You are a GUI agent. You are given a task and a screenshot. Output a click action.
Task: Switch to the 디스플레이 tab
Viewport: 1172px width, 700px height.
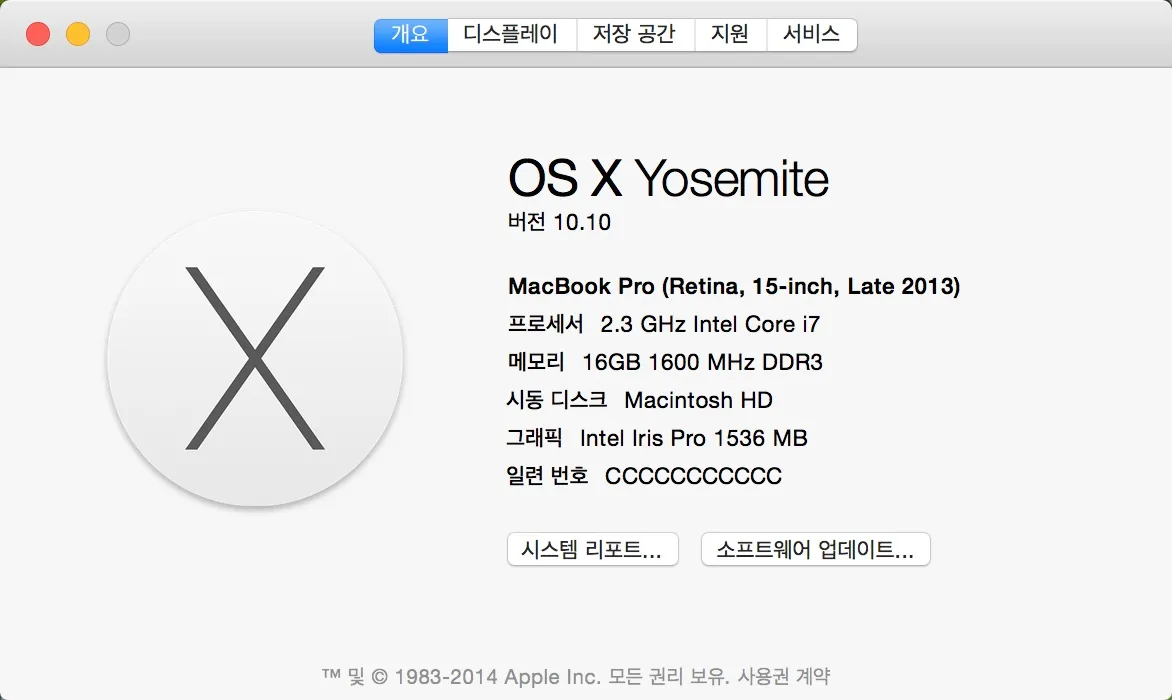tap(511, 34)
